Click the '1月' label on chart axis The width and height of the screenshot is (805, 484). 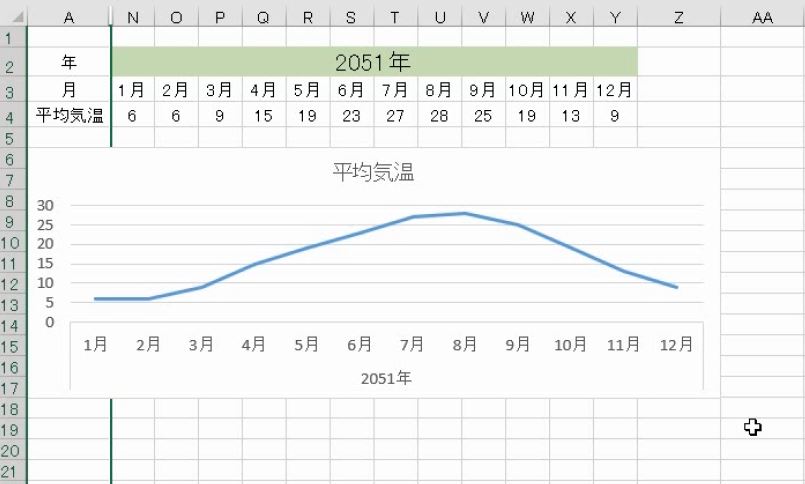click(x=95, y=344)
